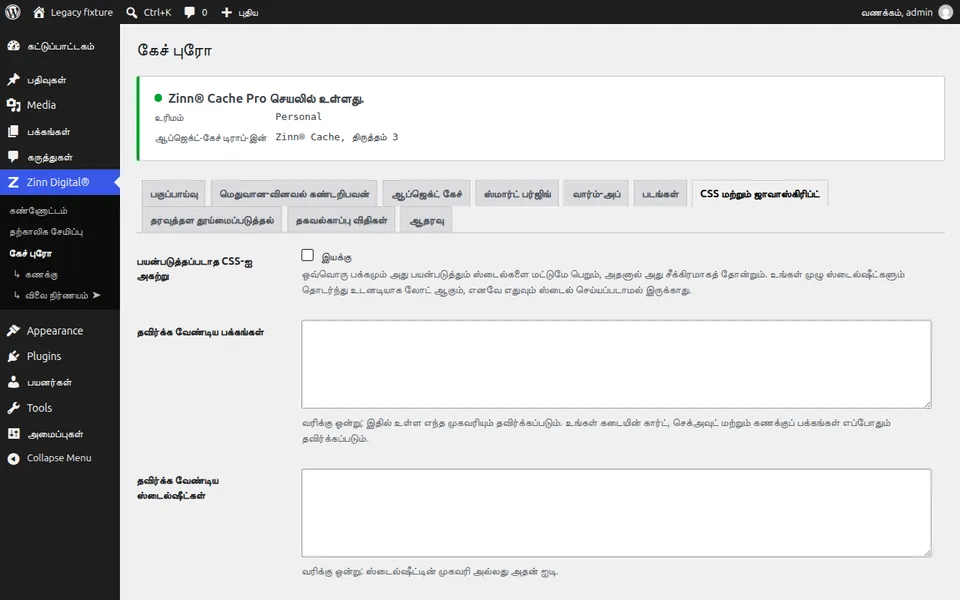The width and height of the screenshot is (960, 600).
Task: Open the பக்கங்கள் pages icon
Action: [13, 132]
